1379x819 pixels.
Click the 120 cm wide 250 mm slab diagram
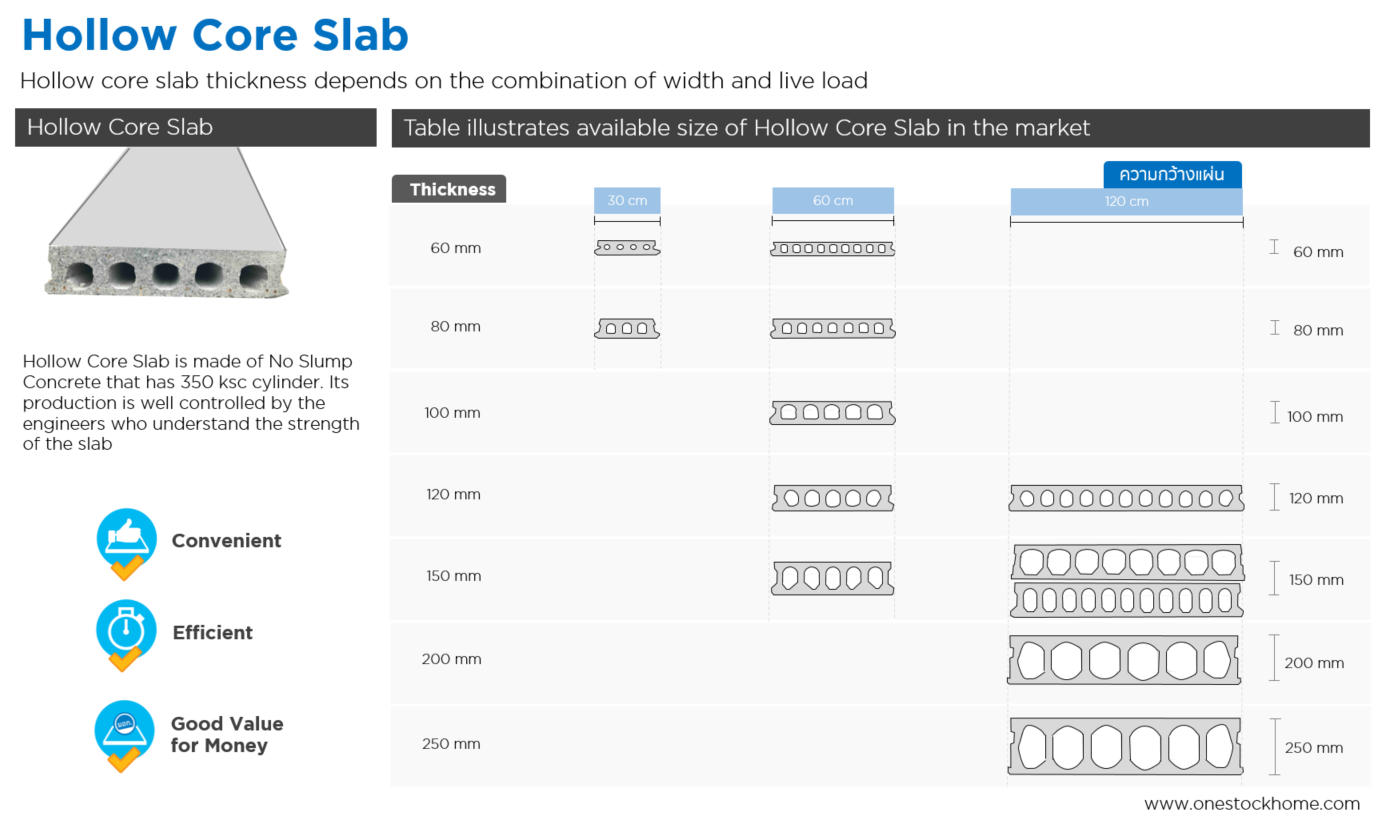pos(1125,746)
